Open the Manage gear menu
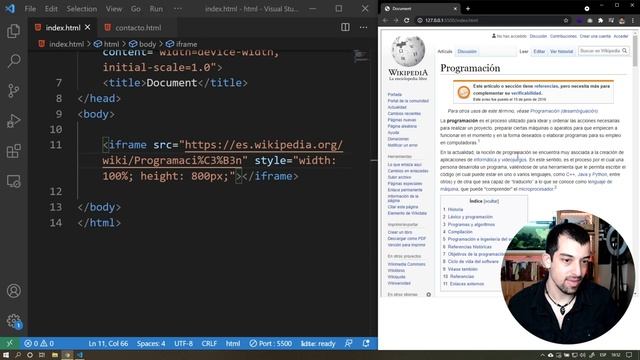The image size is (640, 360). 13,321
